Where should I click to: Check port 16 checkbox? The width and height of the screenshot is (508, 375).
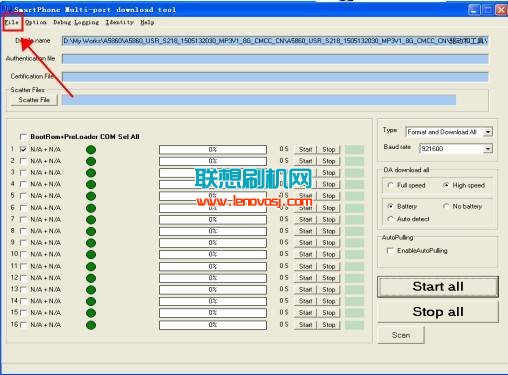click(x=23, y=325)
